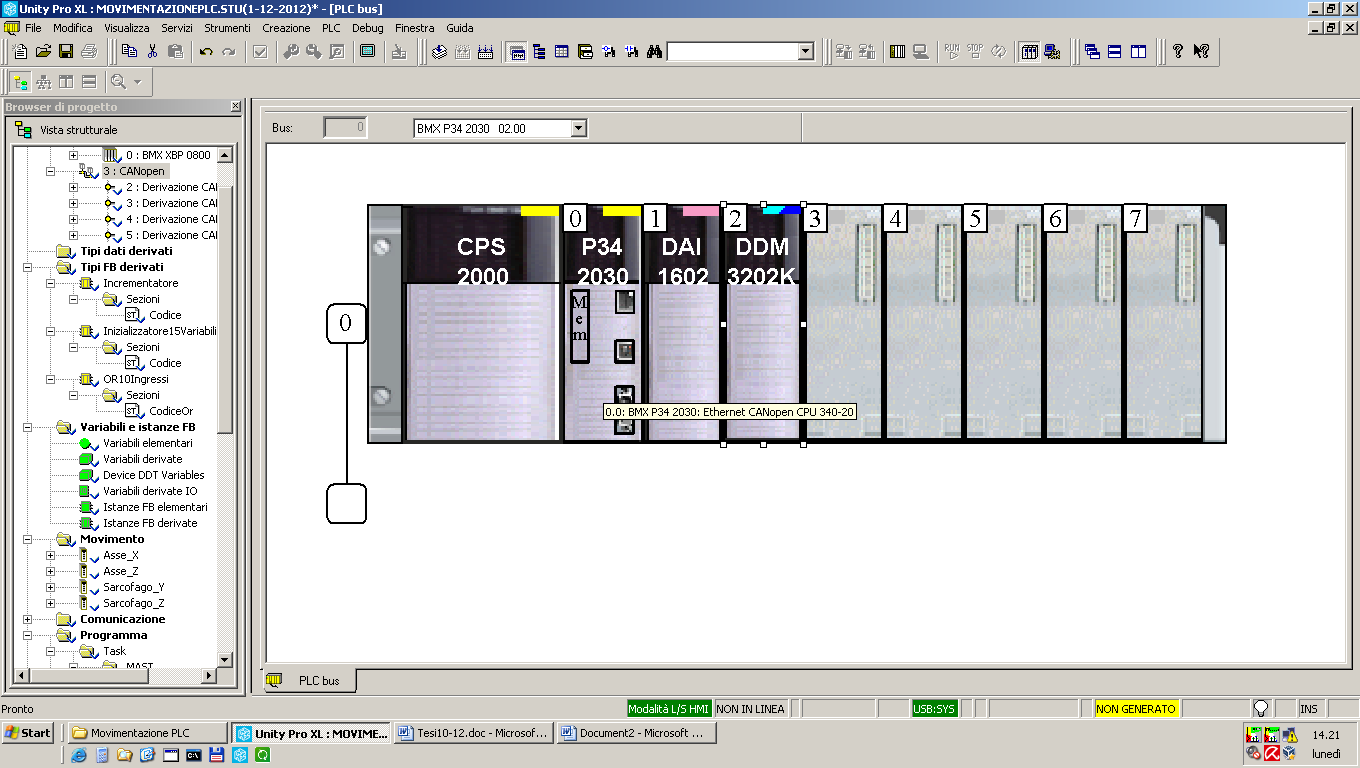This screenshot has width=1360, height=768.
Task: Click the functional view hierarchy icon
Action: [x=44, y=82]
